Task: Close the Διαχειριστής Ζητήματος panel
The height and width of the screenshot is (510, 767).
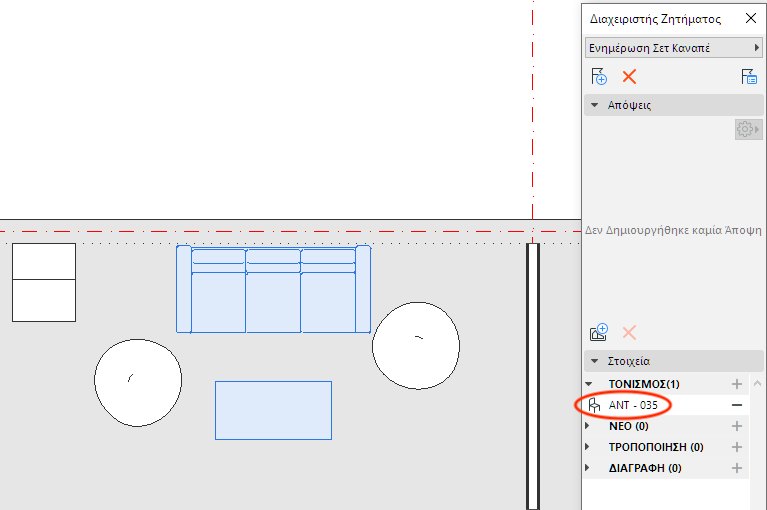Action: (750, 19)
